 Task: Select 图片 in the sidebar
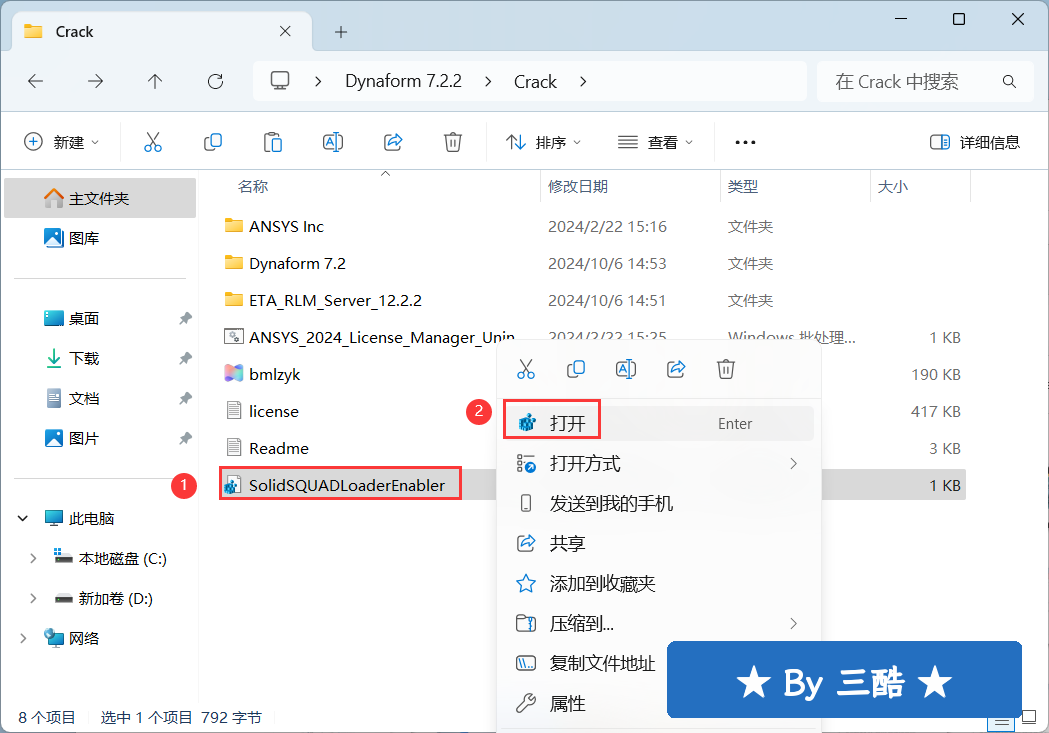(x=100, y=439)
